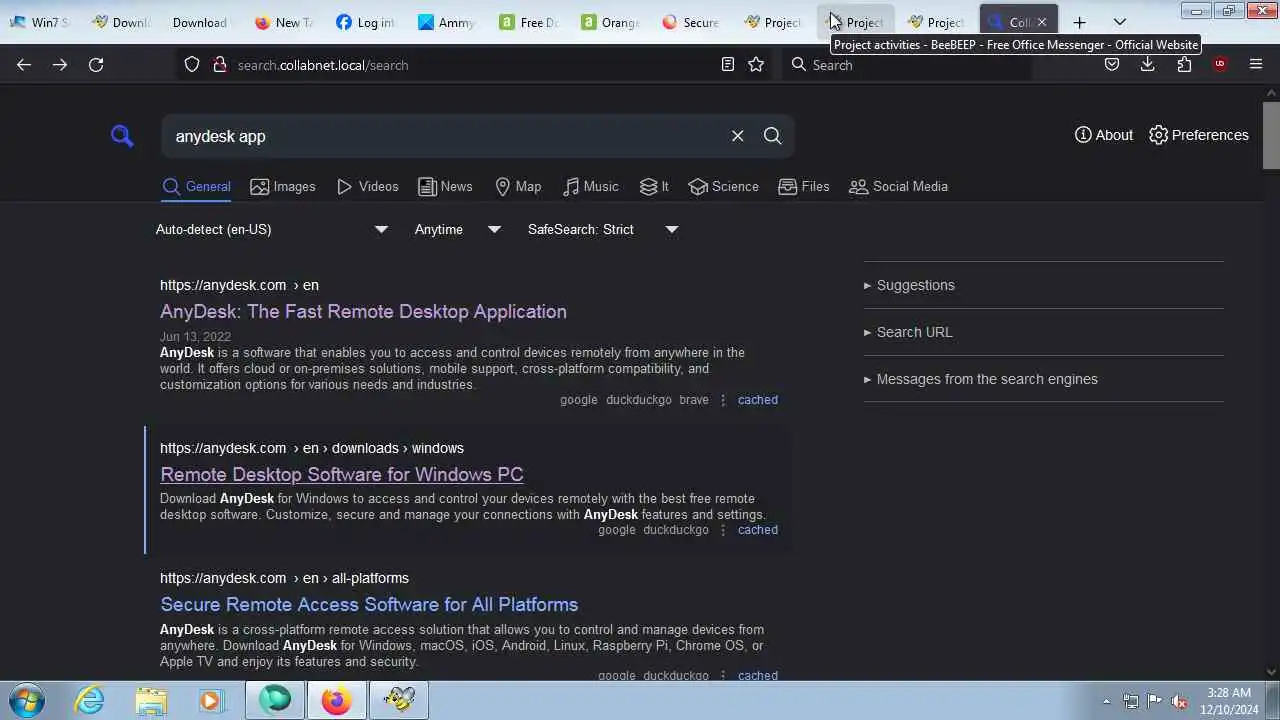Viewport: 1280px width, 720px height.
Task: Go forward with the browser forward arrow
Action: point(60,64)
